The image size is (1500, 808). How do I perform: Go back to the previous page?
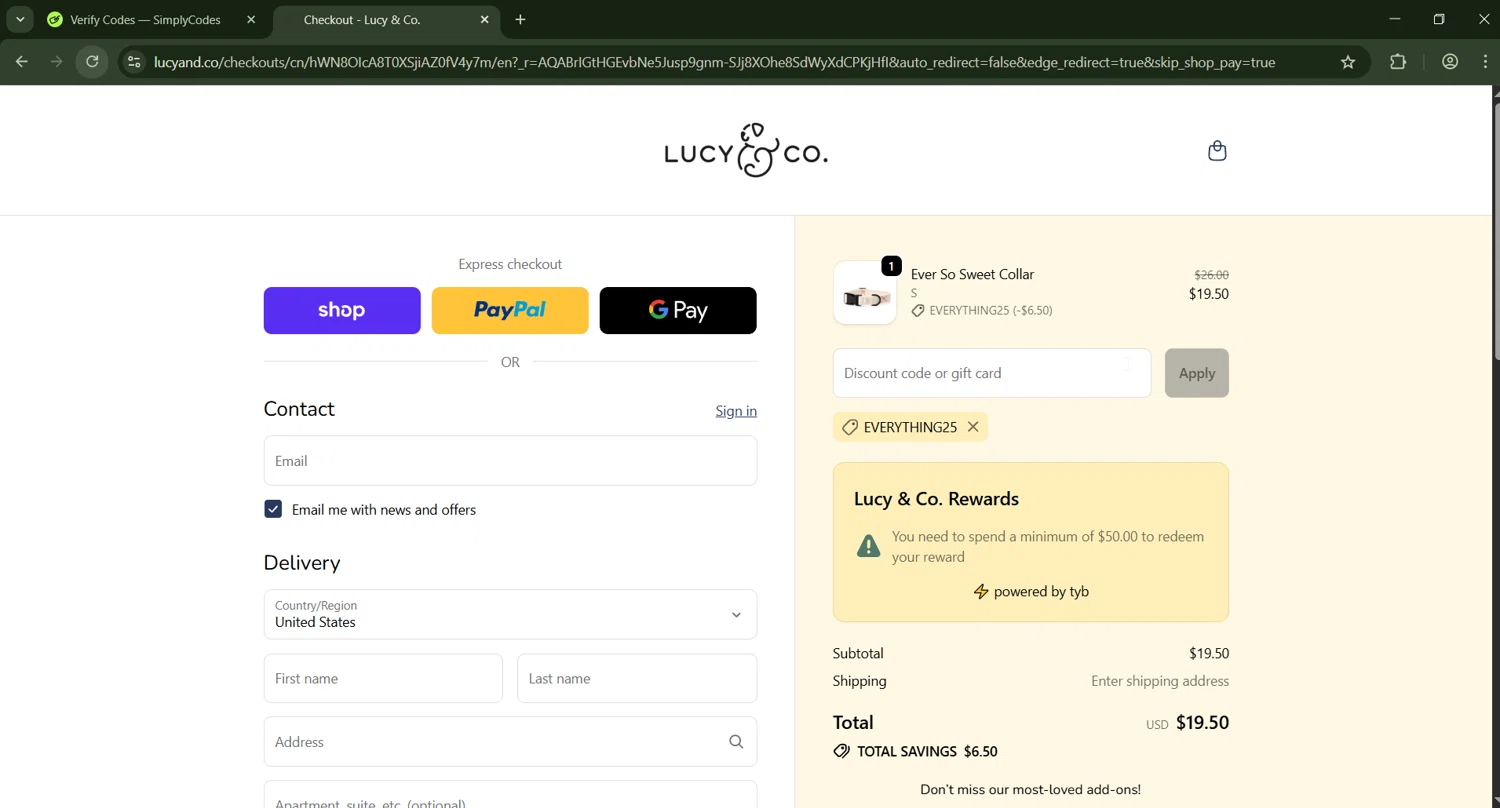click(22, 62)
